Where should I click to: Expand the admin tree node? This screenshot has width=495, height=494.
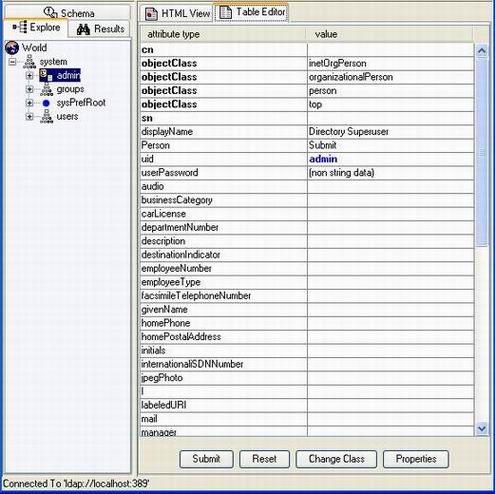pos(29,76)
